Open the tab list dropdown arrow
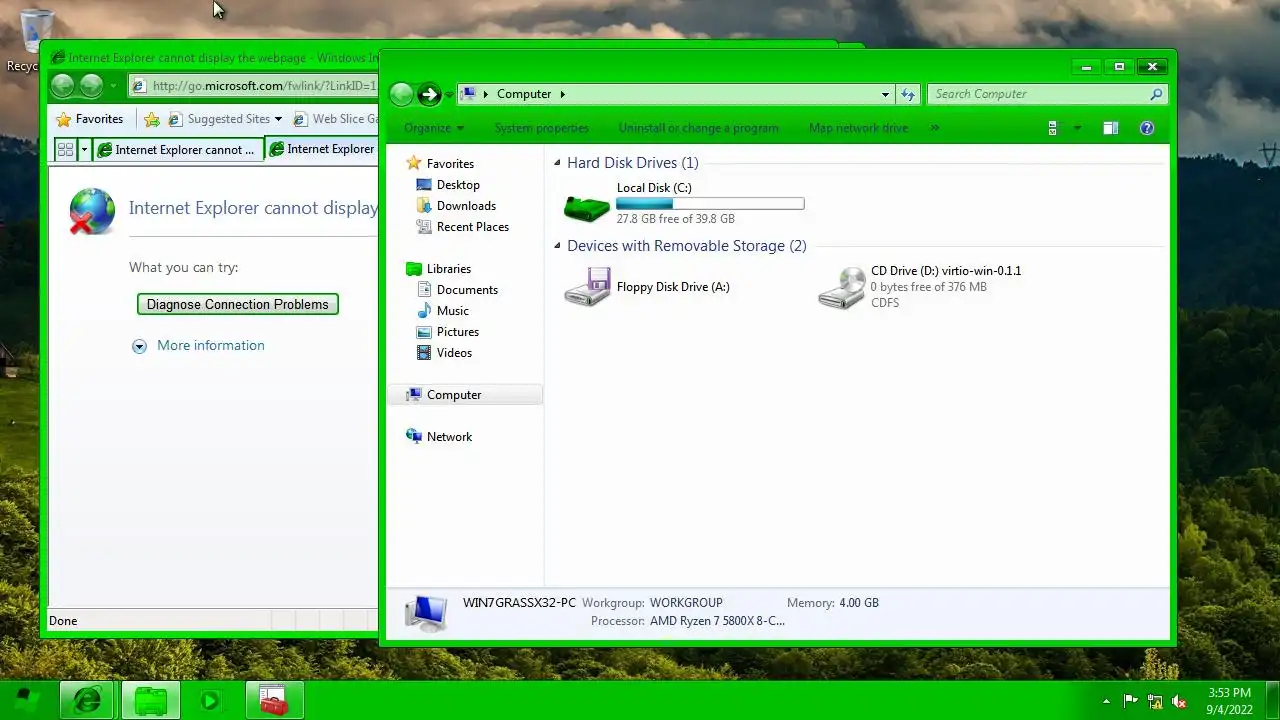The width and height of the screenshot is (1280, 720). [84, 150]
